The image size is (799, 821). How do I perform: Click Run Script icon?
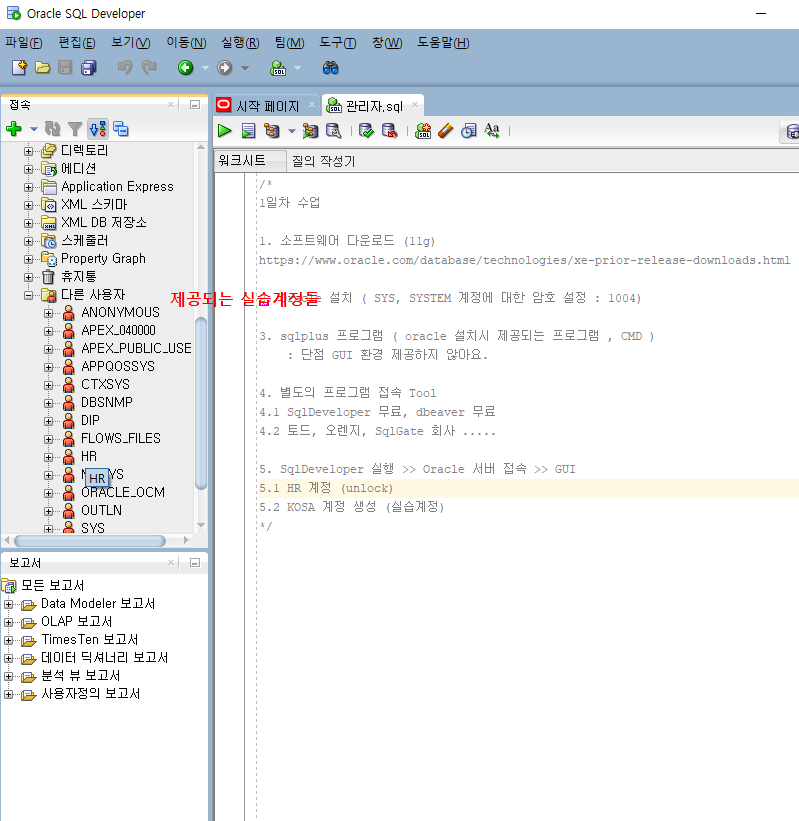coord(249,131)
